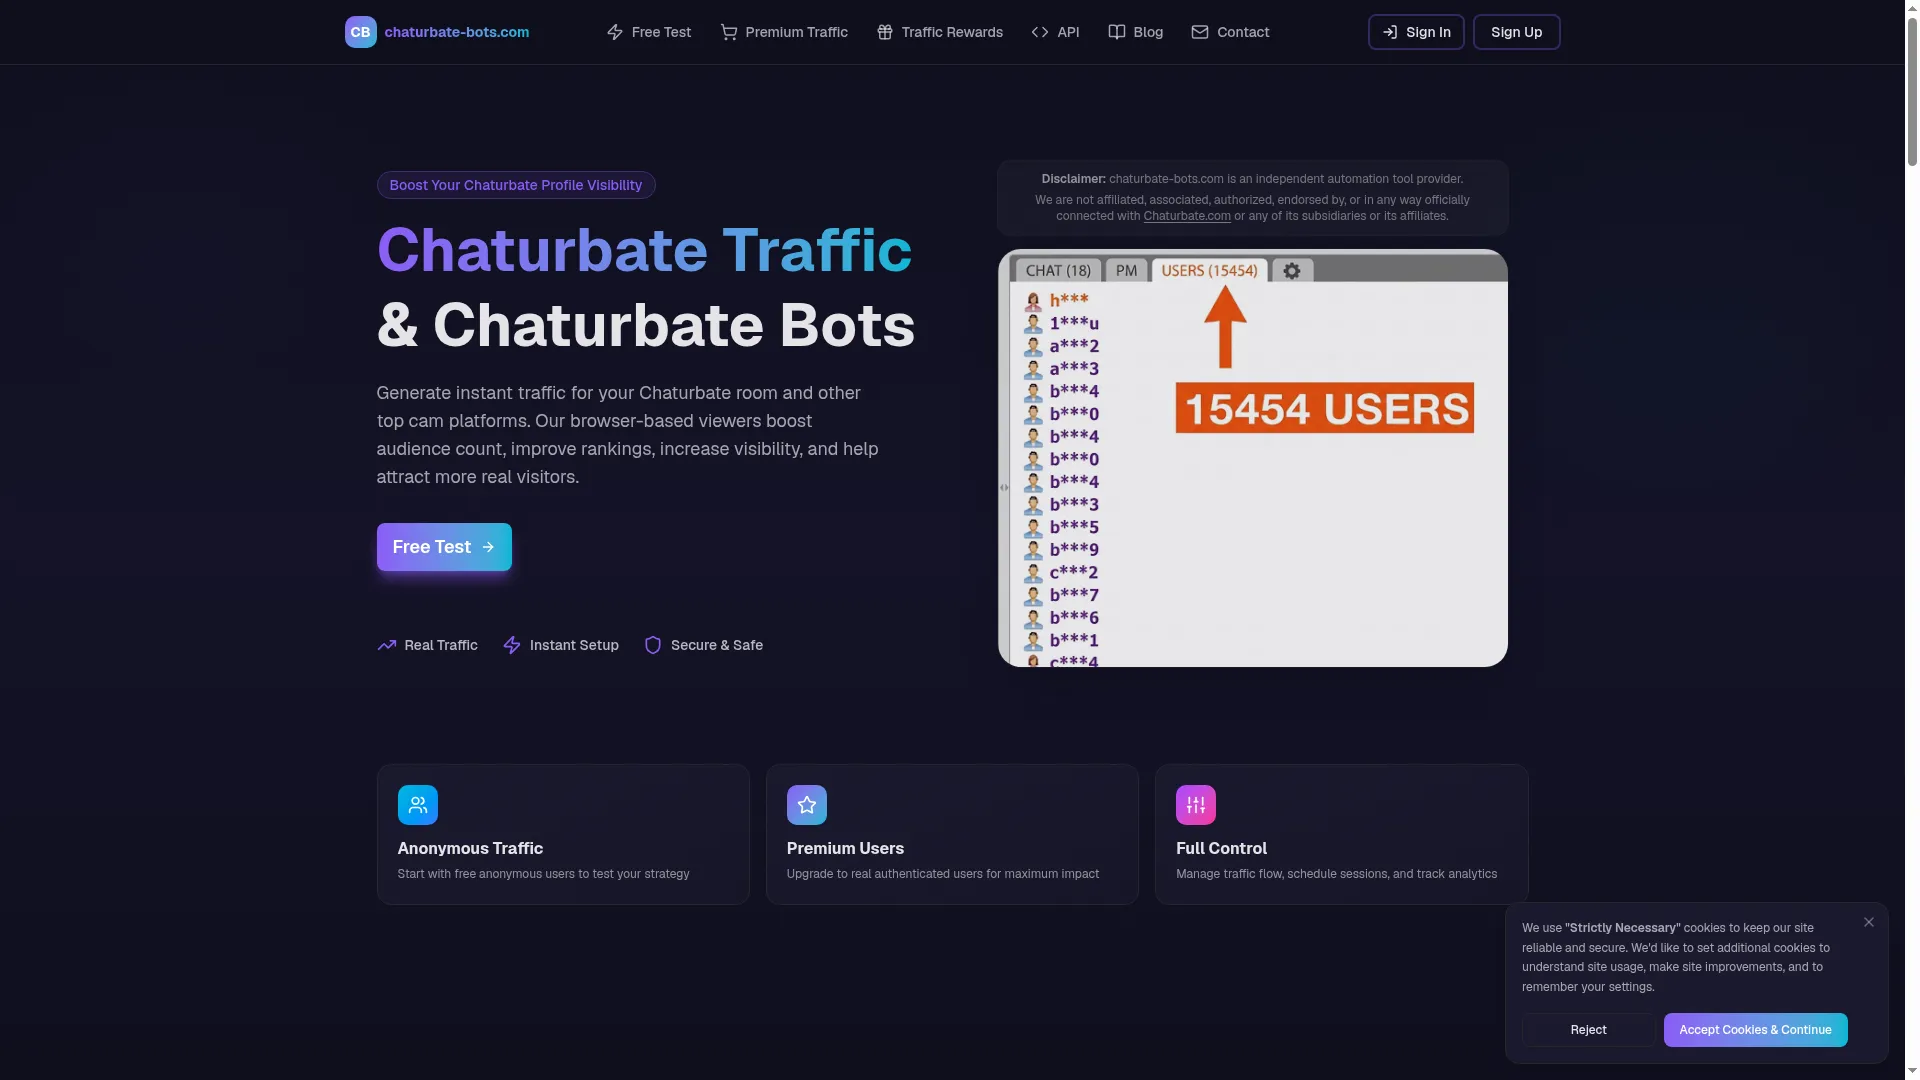1920x1080 pixels.
Task: Click the Secure & Safe label
Action: click(x=717, y=645)
